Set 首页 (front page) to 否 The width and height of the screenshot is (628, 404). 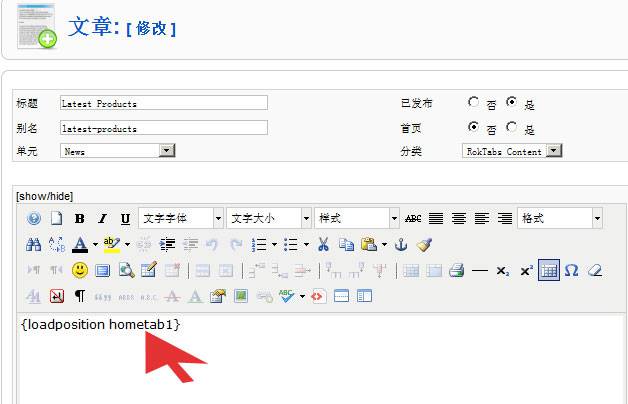point(473,127)
